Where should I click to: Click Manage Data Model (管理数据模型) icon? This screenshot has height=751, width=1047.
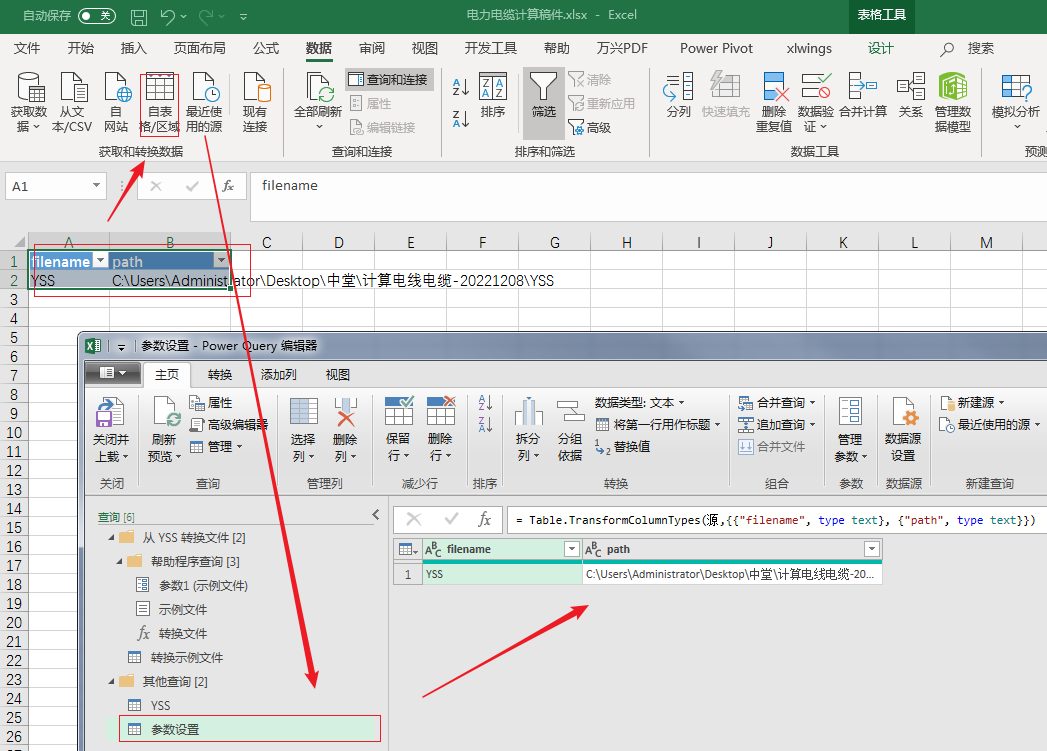(x=953, y=102)
